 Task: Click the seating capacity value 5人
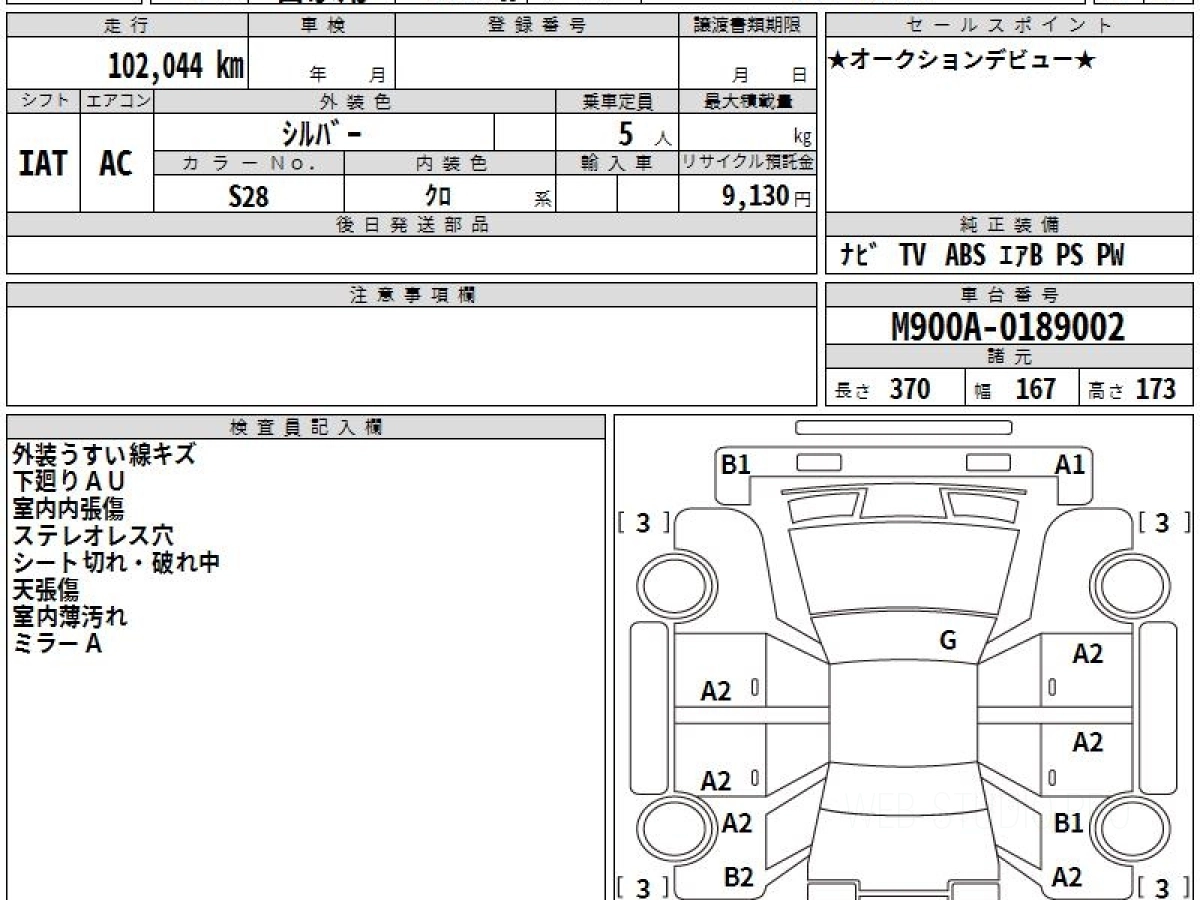(644, 134)
